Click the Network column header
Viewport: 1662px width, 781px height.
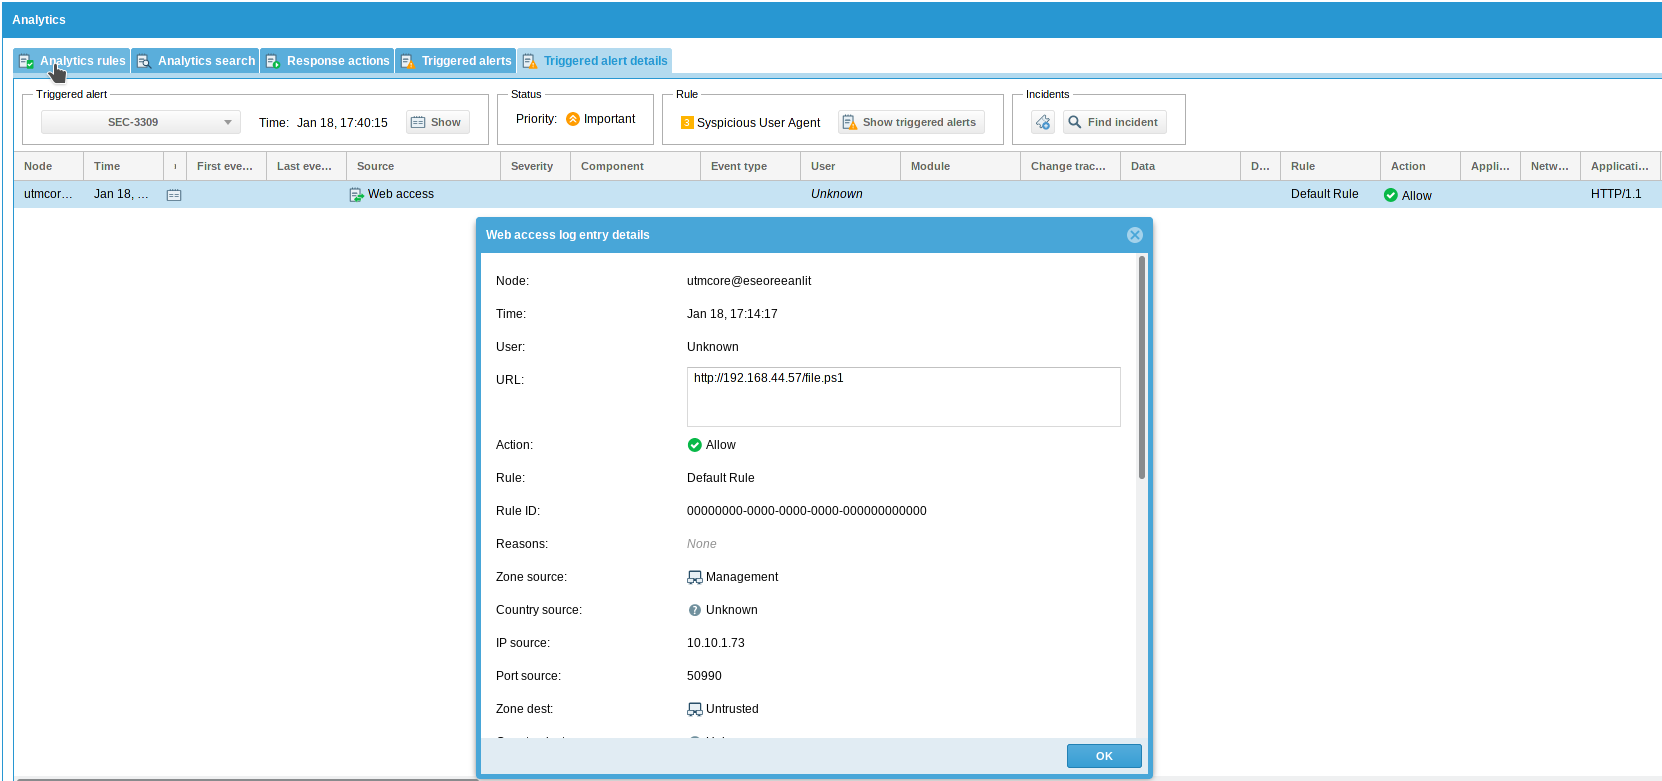click(x=1550, y=166)
